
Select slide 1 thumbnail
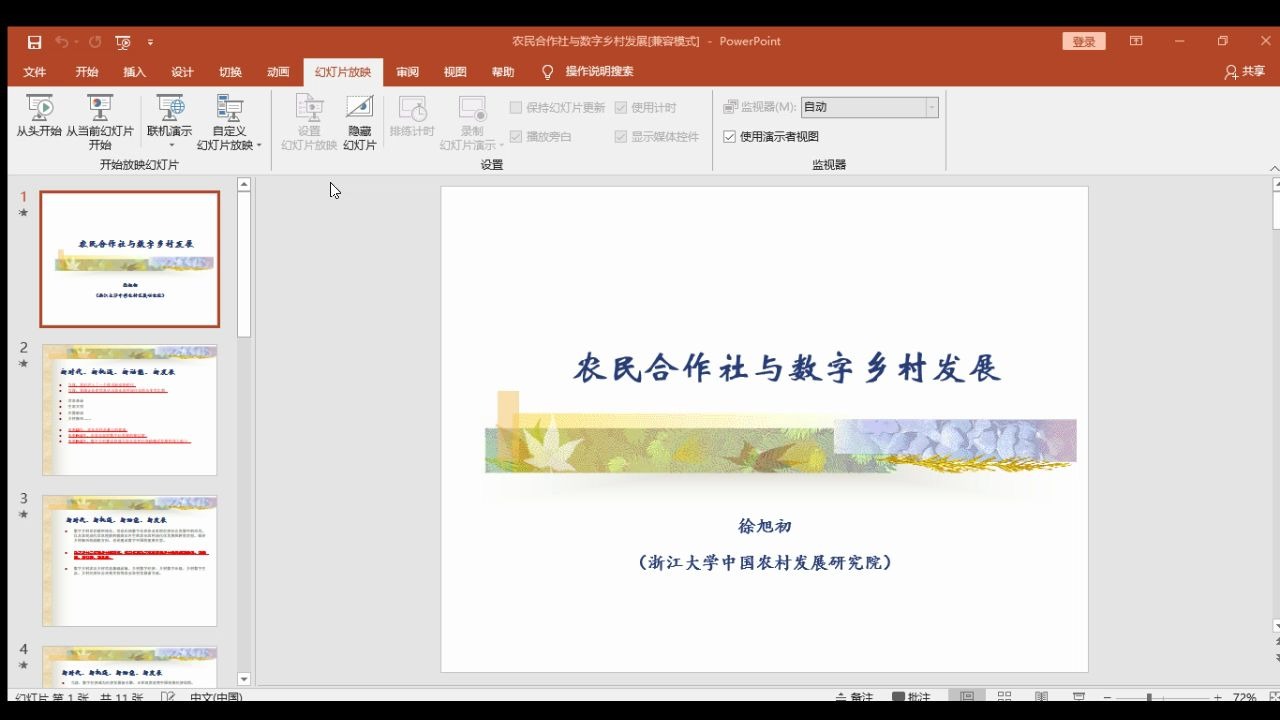130,260
